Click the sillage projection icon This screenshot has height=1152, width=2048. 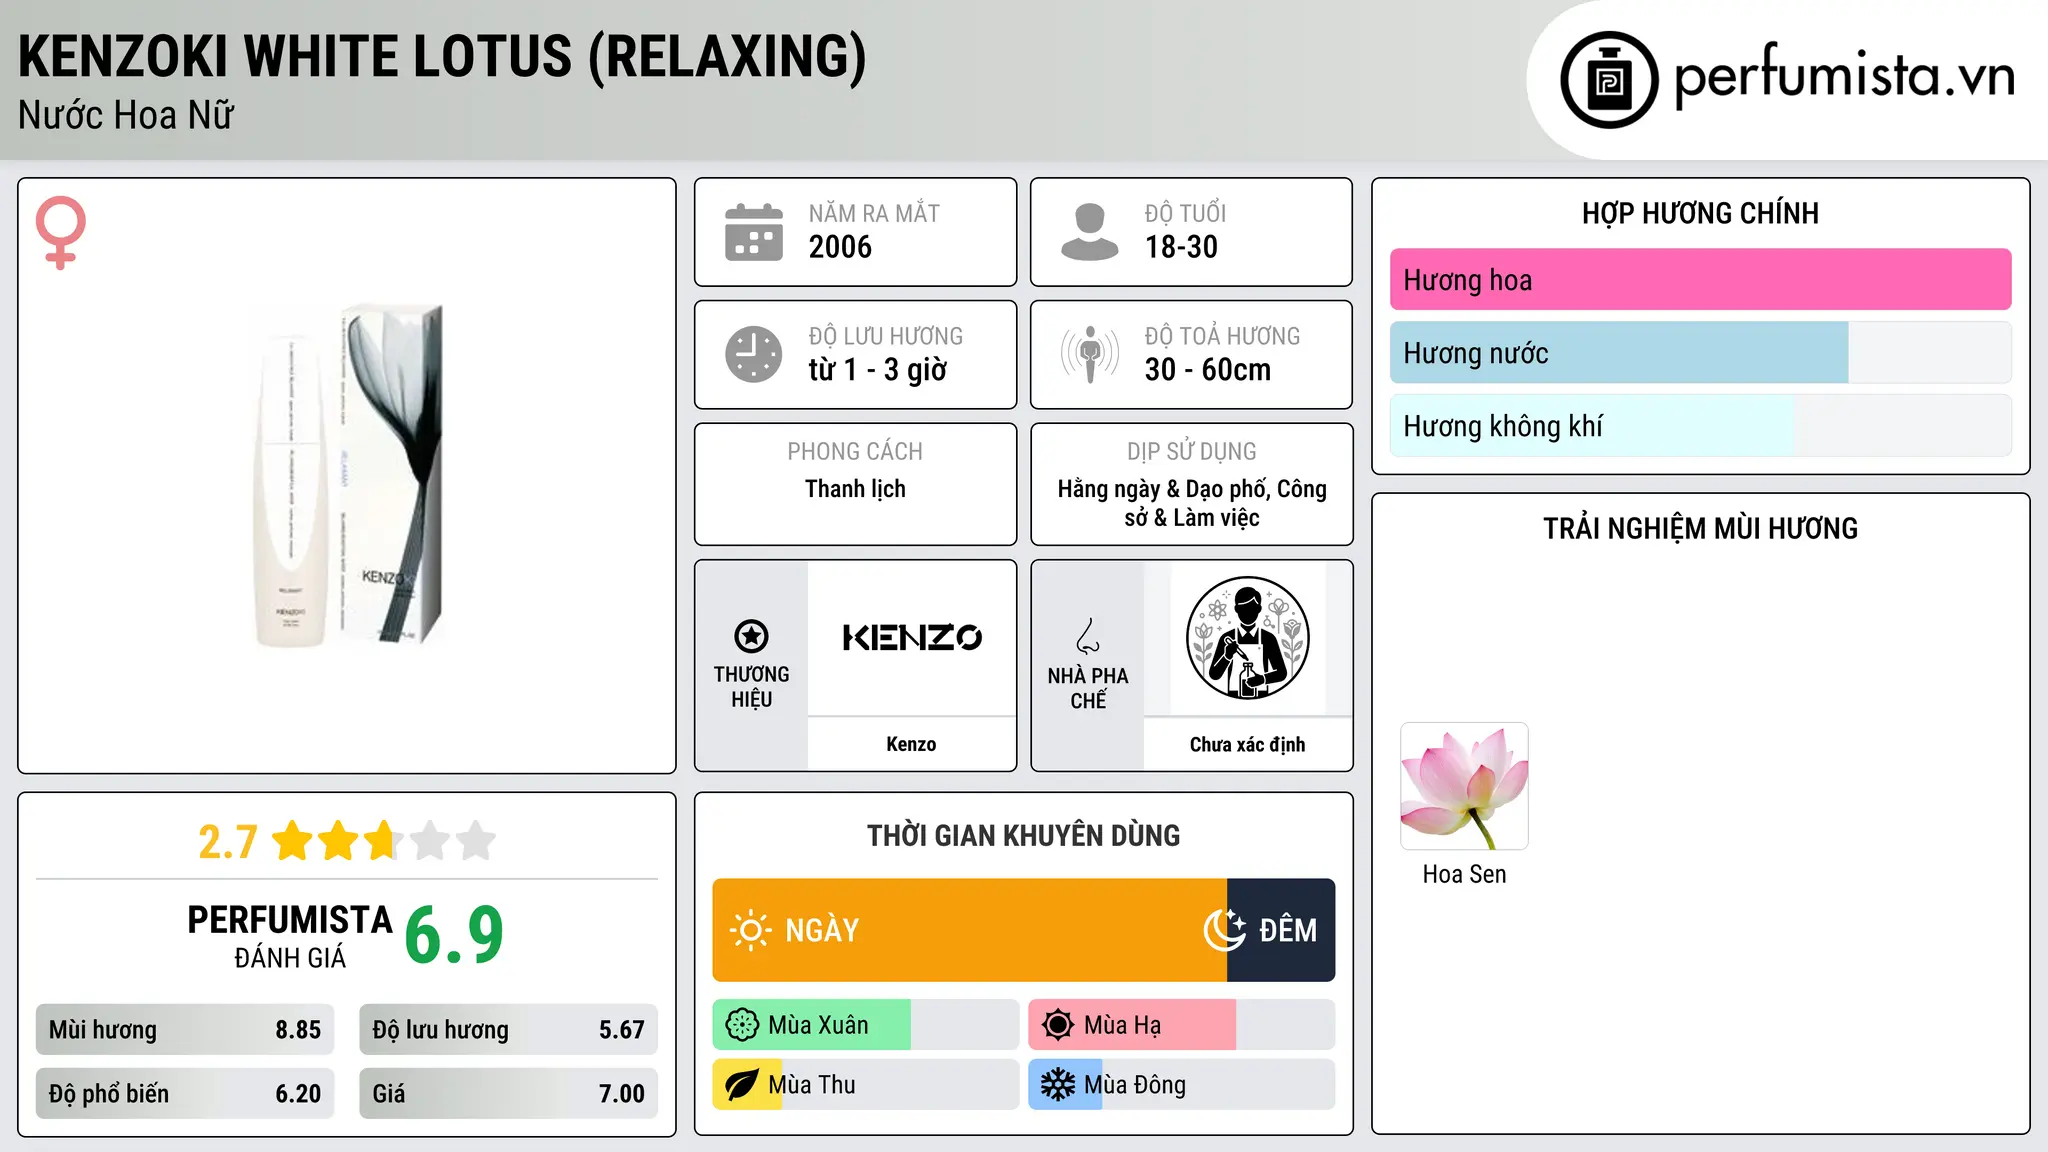pyautogui.click(x=1089, y=354)
